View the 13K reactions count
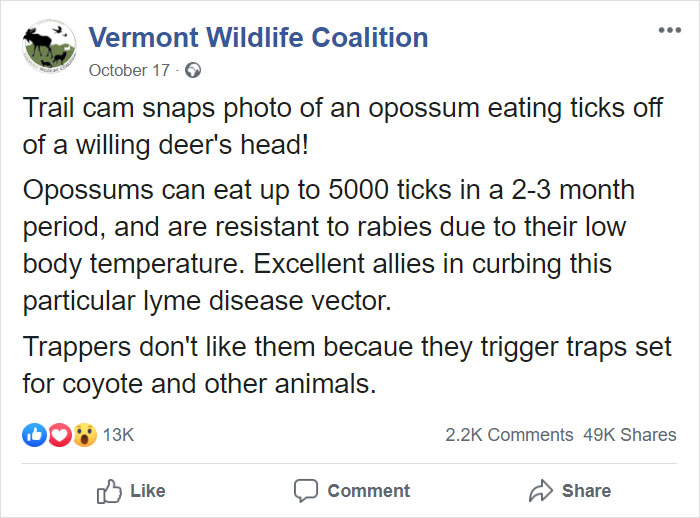This screenshot has height=518, width=700. click(x=118, y=435)
